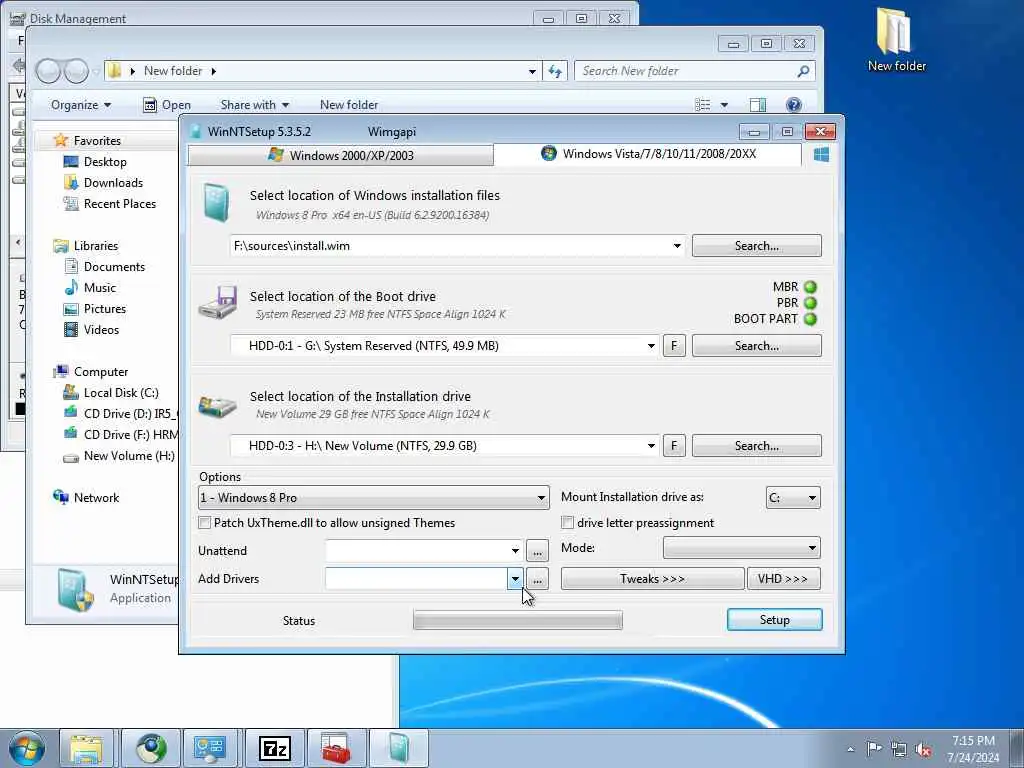1024x768 pixels.
Task: Expand the install.wim path dropdown
Action: coord(677,246)
